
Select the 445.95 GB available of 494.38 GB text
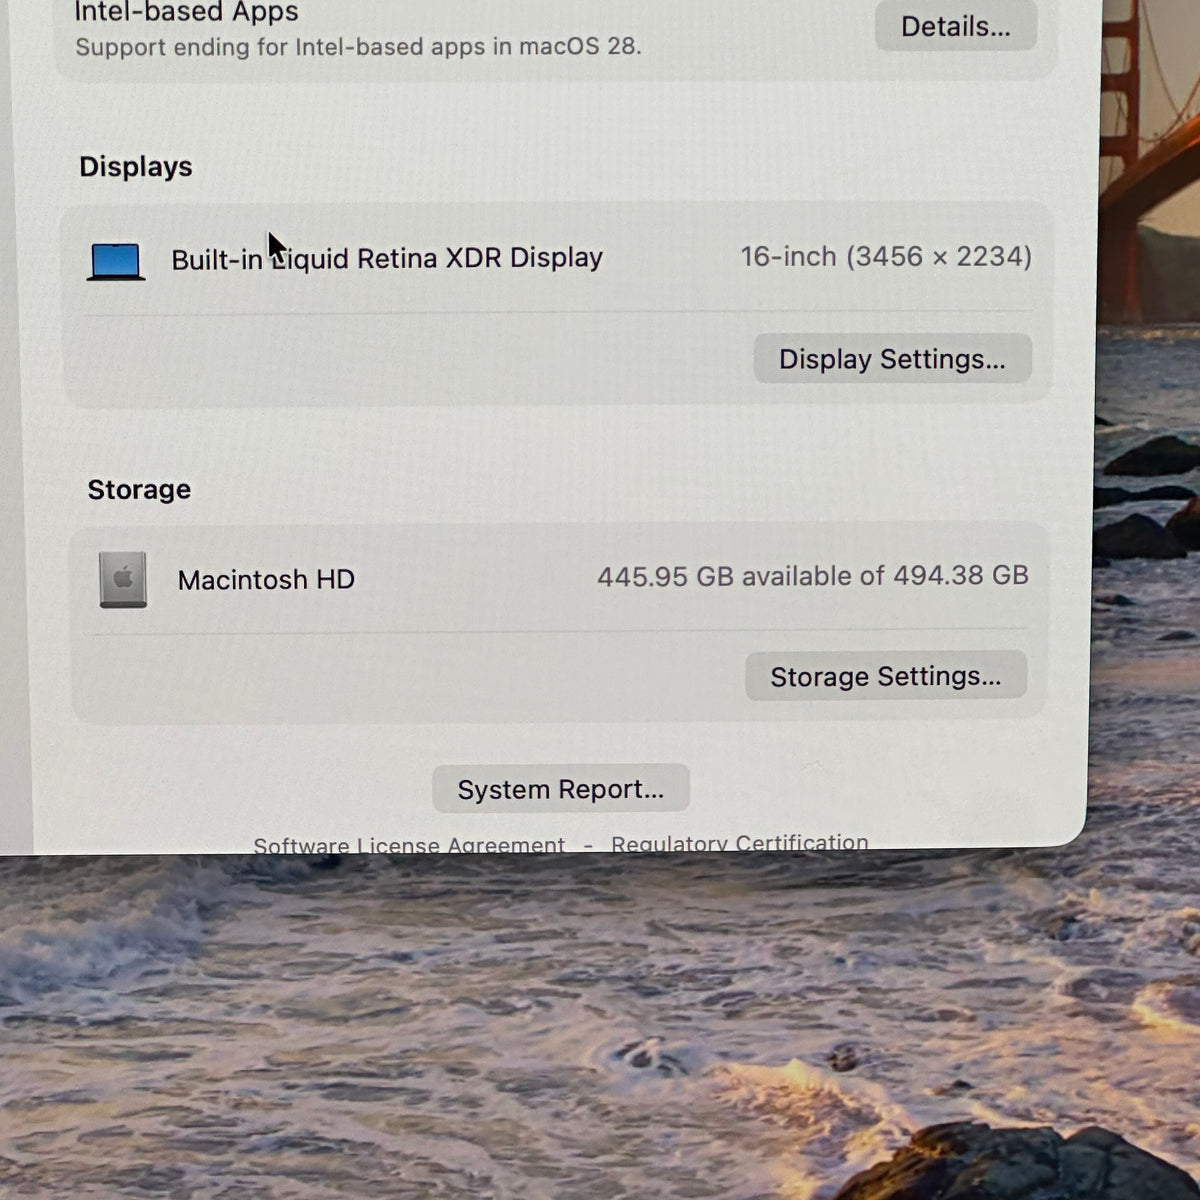coord(813,576)
